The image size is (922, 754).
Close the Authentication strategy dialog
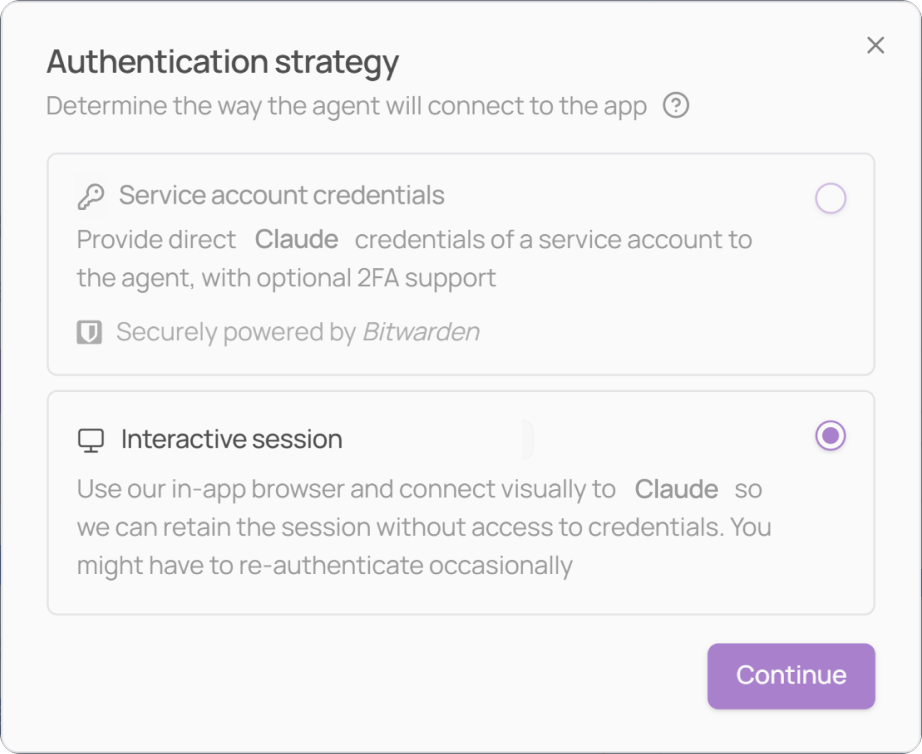876,45
